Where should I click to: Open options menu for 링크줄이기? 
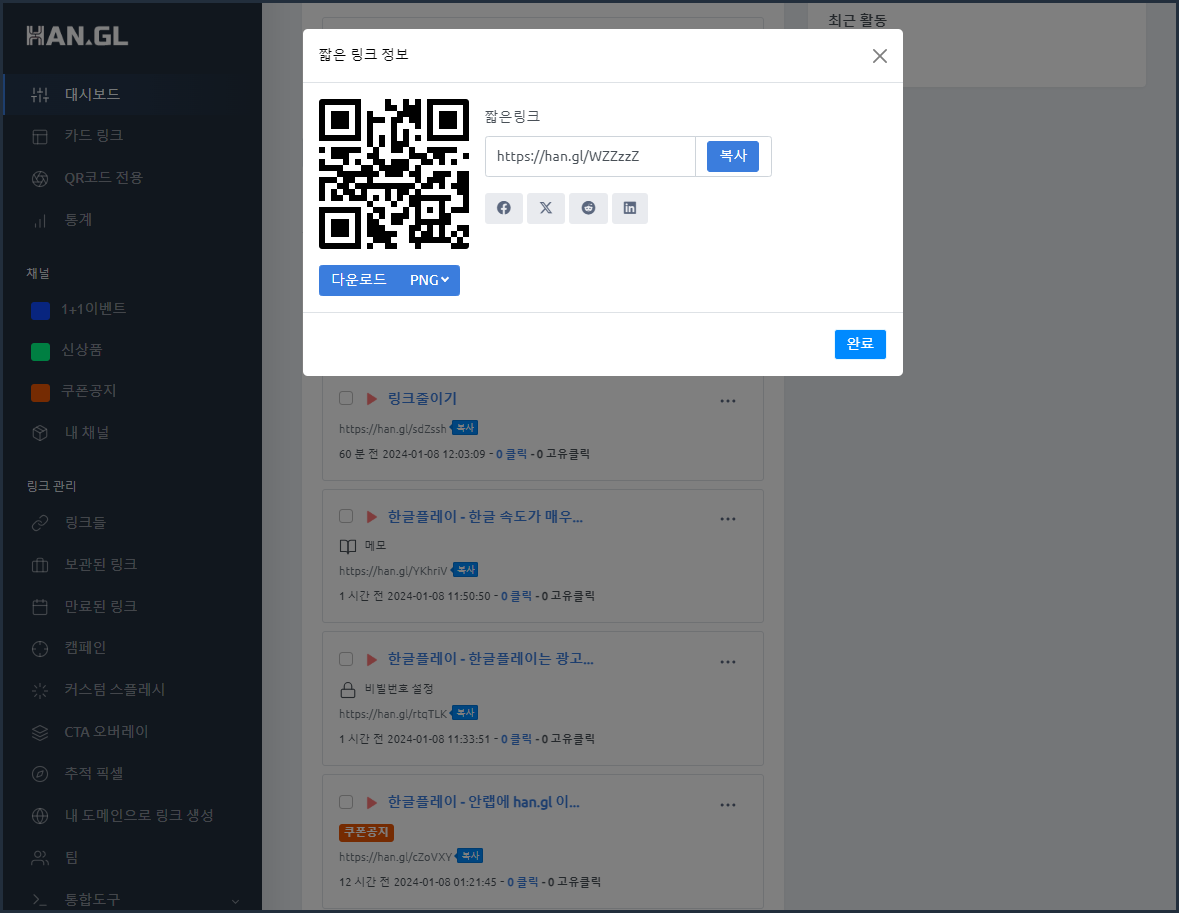pos(728,401)
